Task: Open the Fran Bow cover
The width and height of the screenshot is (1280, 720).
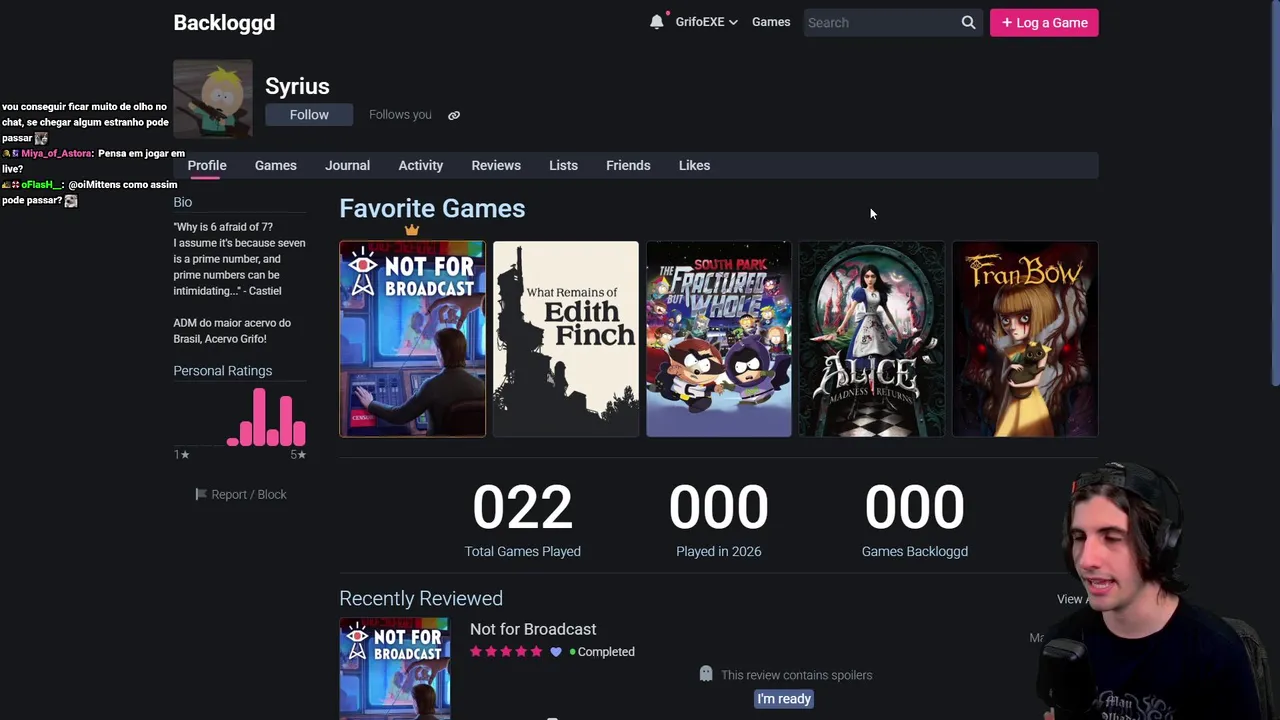Action: pos(1025,339)
